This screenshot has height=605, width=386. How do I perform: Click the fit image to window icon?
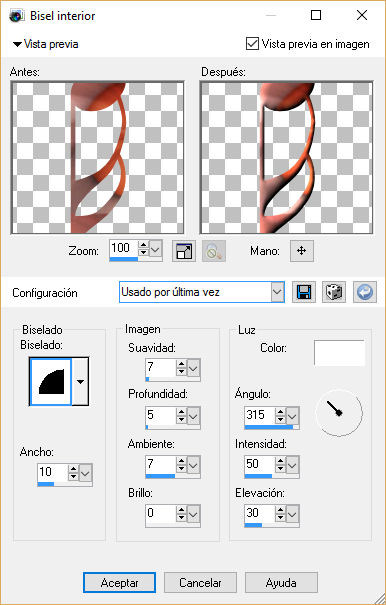click(184, 251)
